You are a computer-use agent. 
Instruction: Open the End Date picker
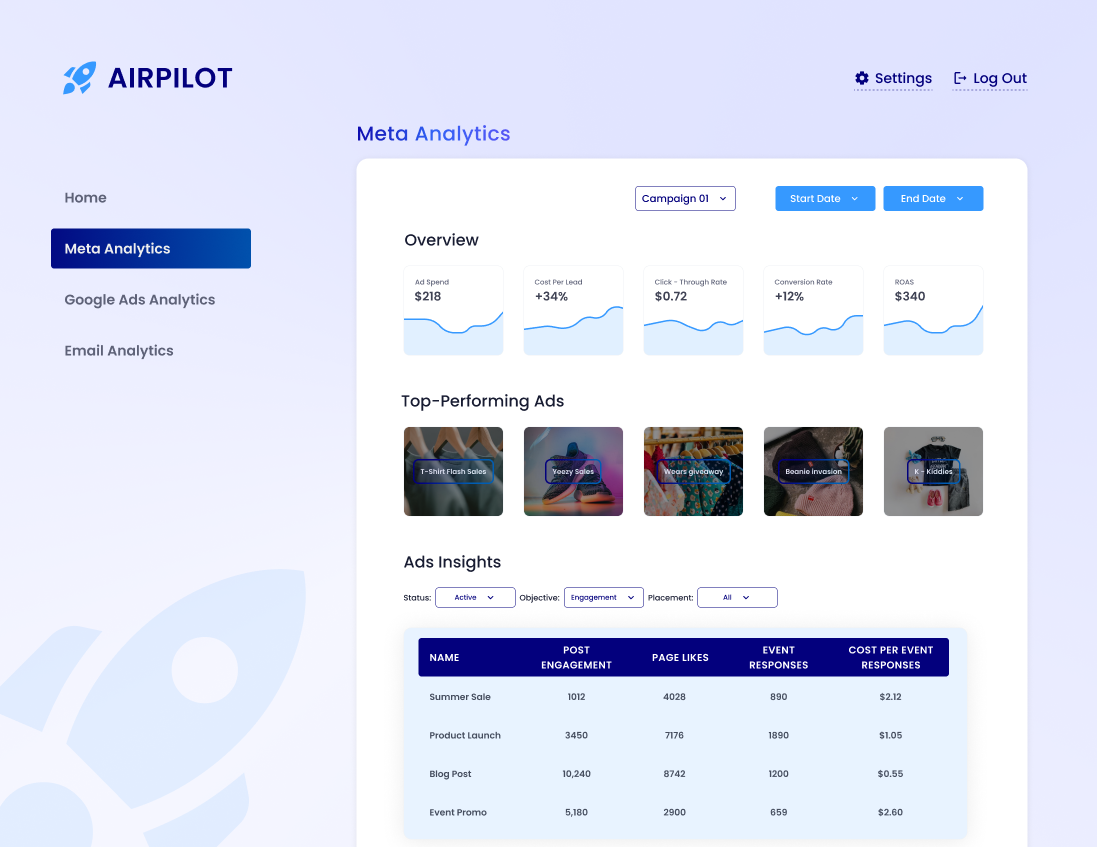933,199
